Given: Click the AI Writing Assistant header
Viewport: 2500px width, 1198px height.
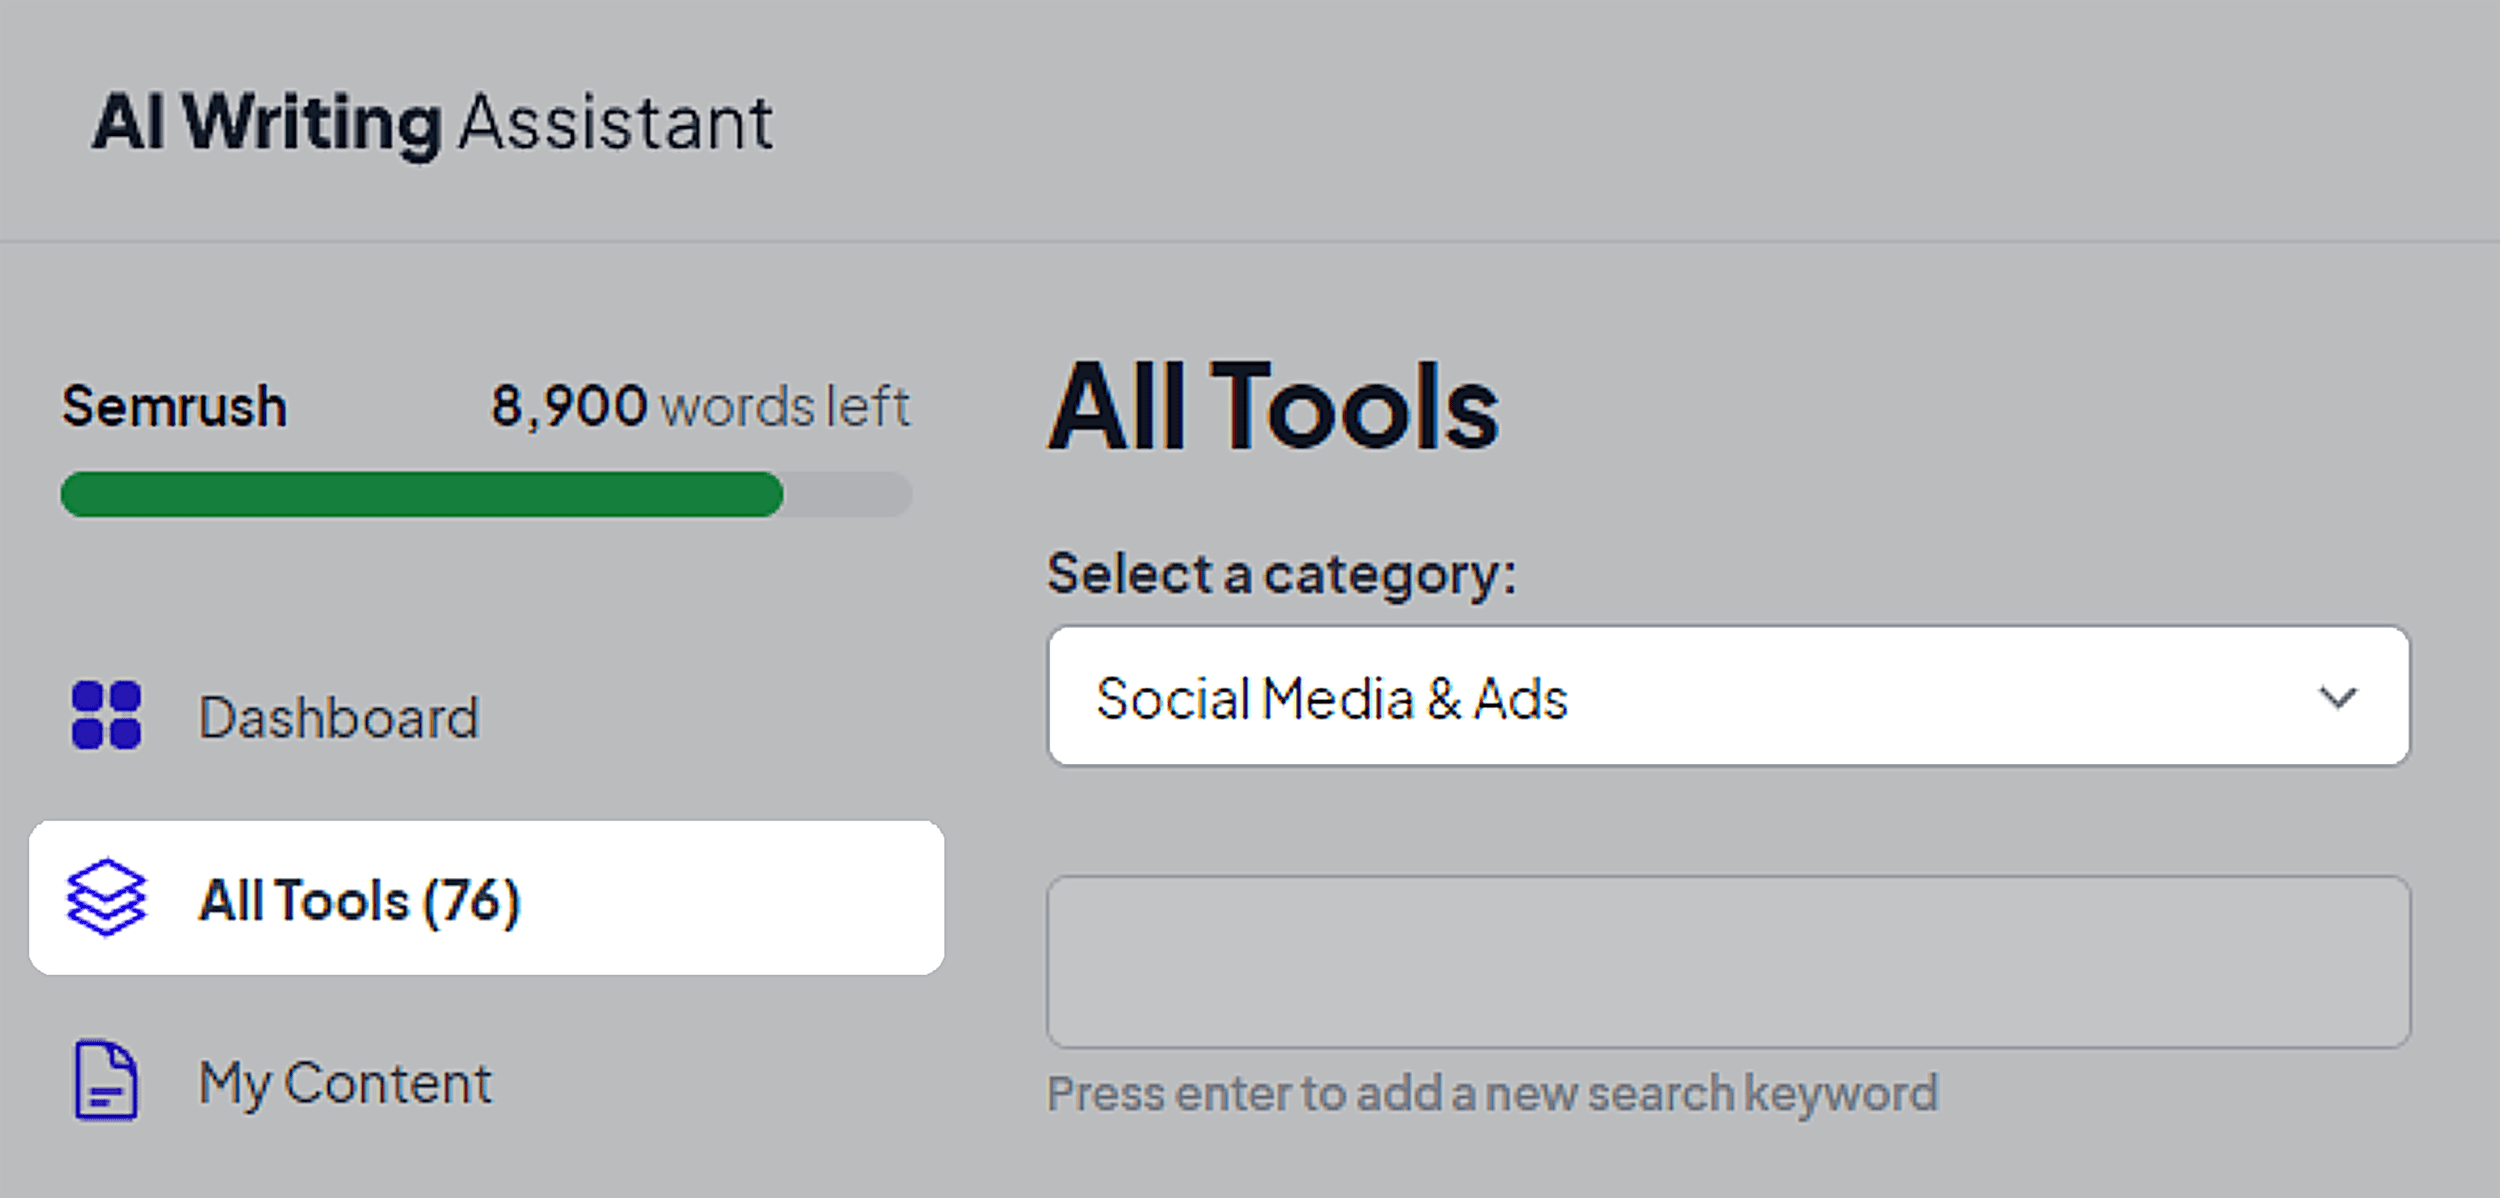Looking at the screenshot, I should tap(432, 120).
